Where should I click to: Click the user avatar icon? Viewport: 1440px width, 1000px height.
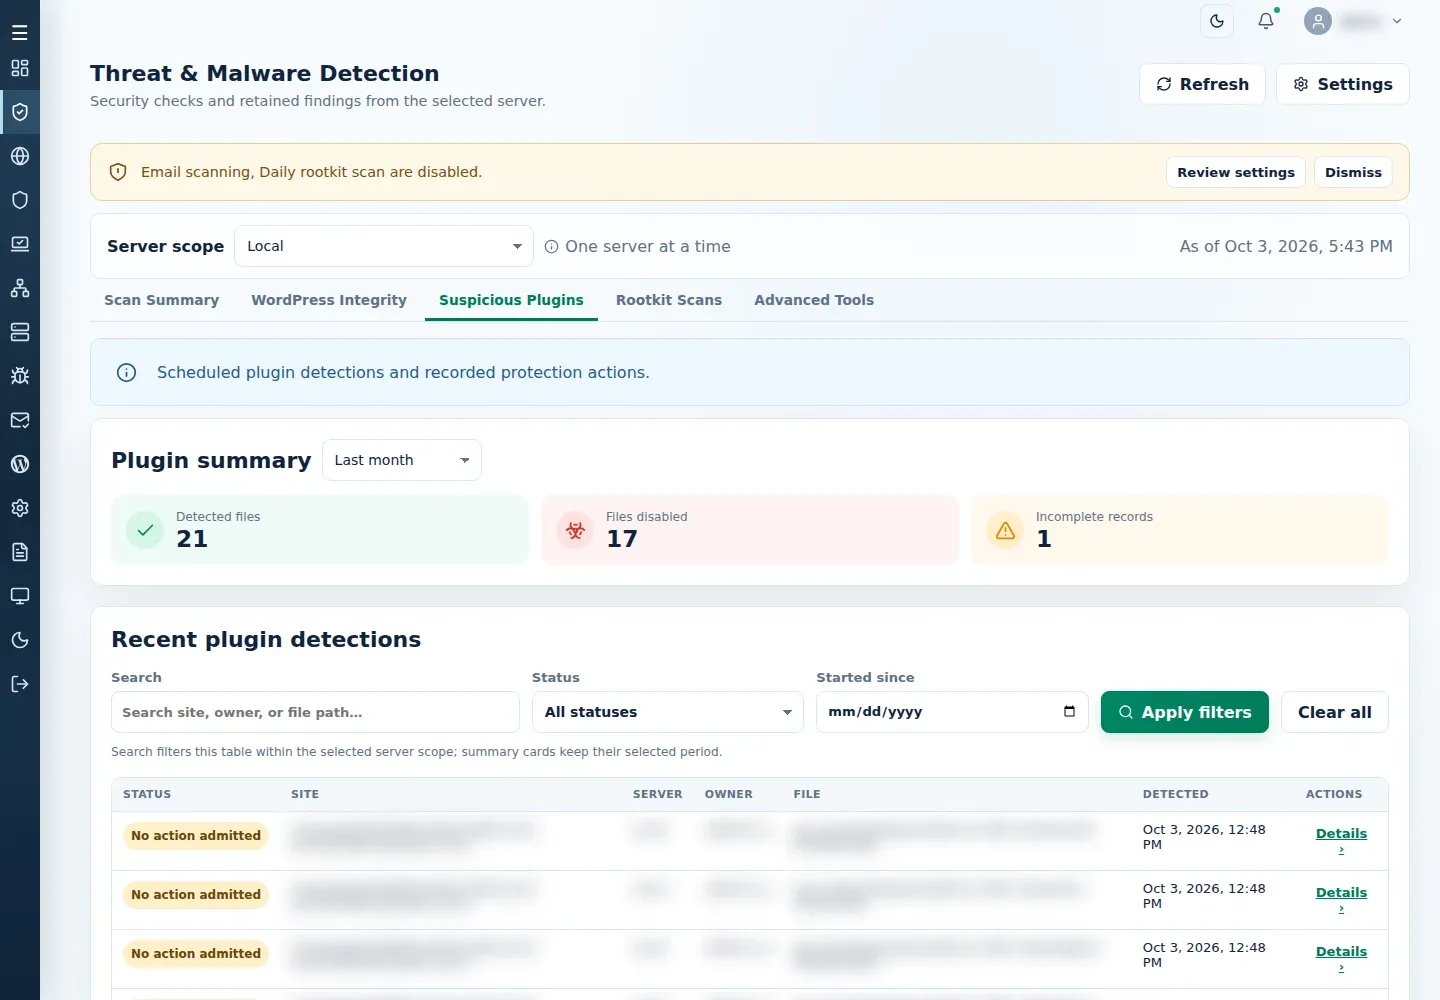coord(1318,21)
